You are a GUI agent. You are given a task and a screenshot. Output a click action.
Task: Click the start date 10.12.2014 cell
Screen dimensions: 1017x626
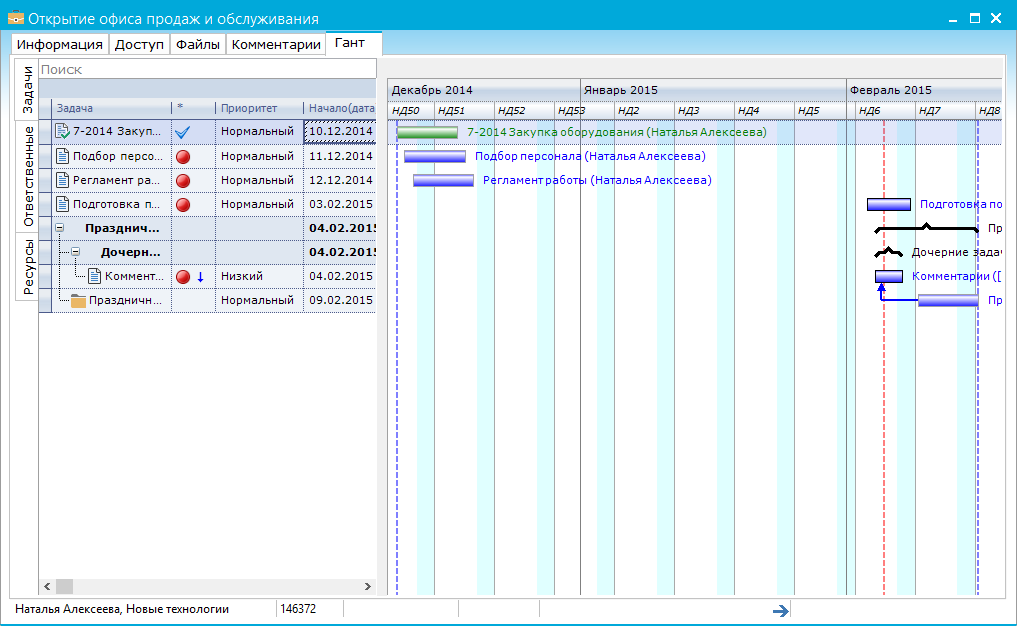click(341, 131)
